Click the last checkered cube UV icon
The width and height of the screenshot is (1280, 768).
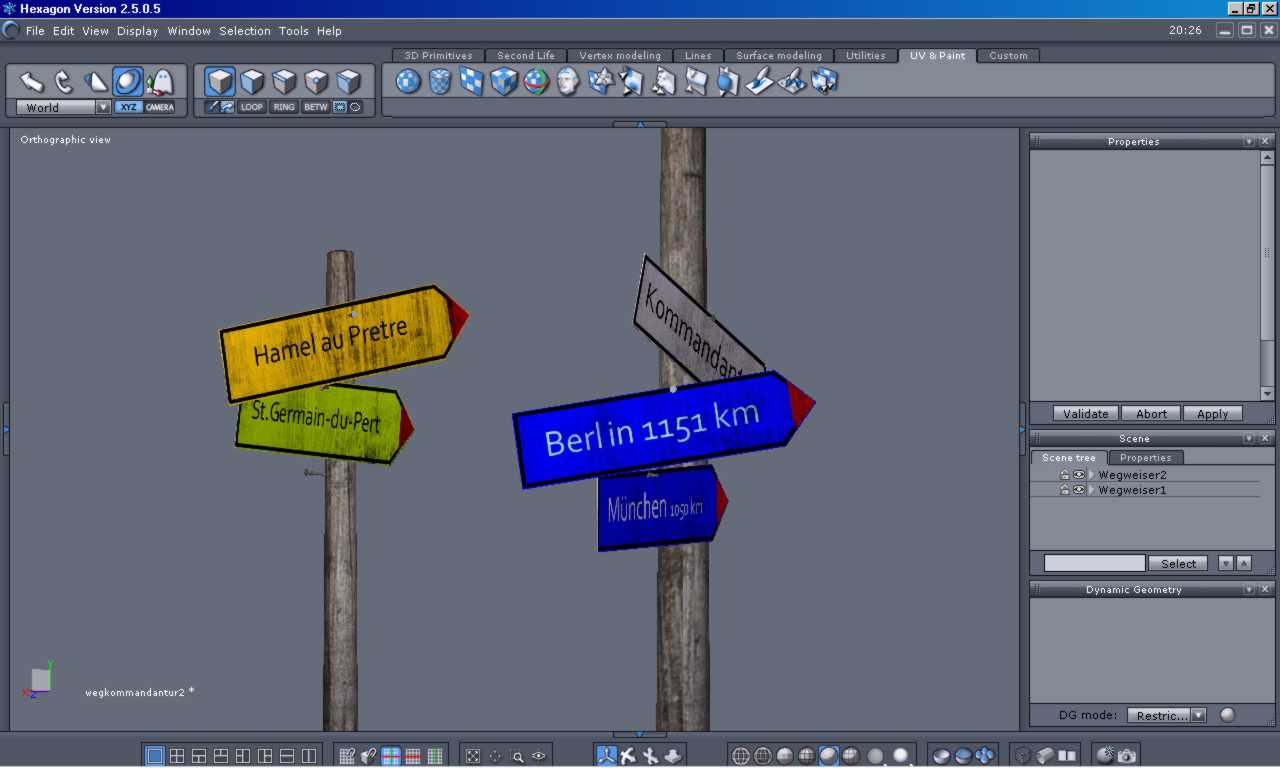824,81
